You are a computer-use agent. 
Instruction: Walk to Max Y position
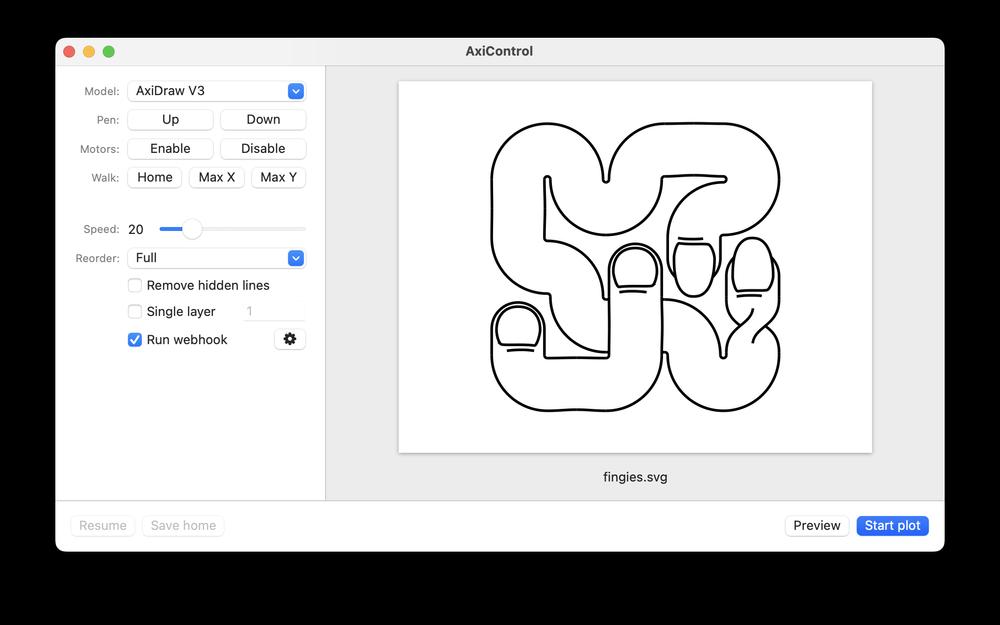278,177
